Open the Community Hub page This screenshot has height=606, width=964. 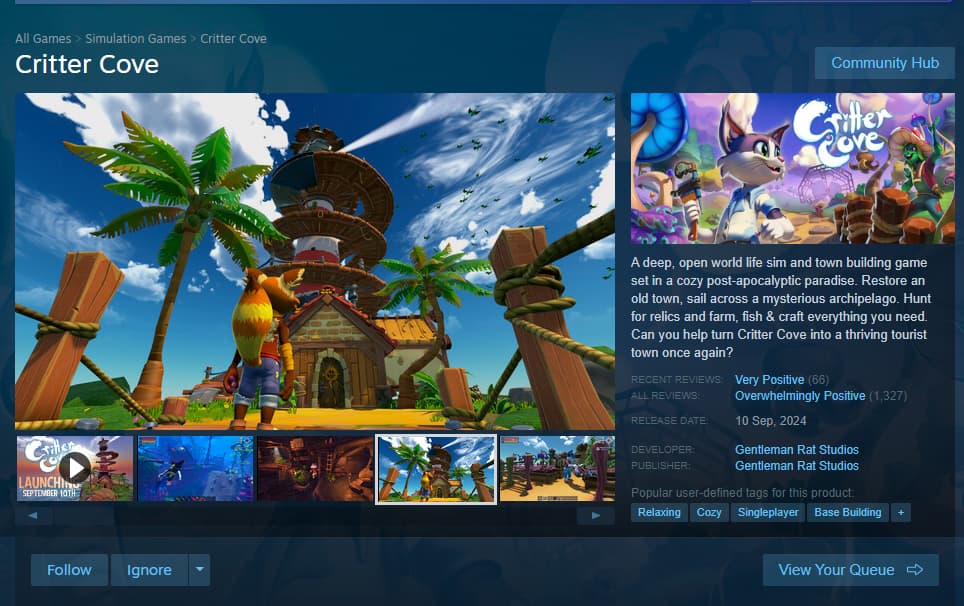pyautogui.click(x=884, y=62)
